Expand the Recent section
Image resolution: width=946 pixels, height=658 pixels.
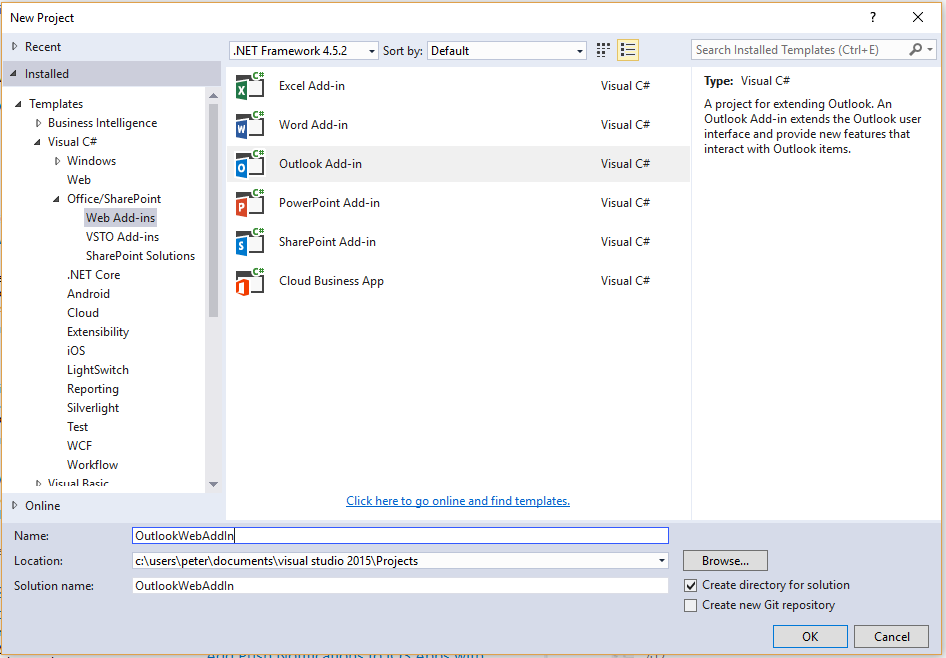(x=14, y=46)
